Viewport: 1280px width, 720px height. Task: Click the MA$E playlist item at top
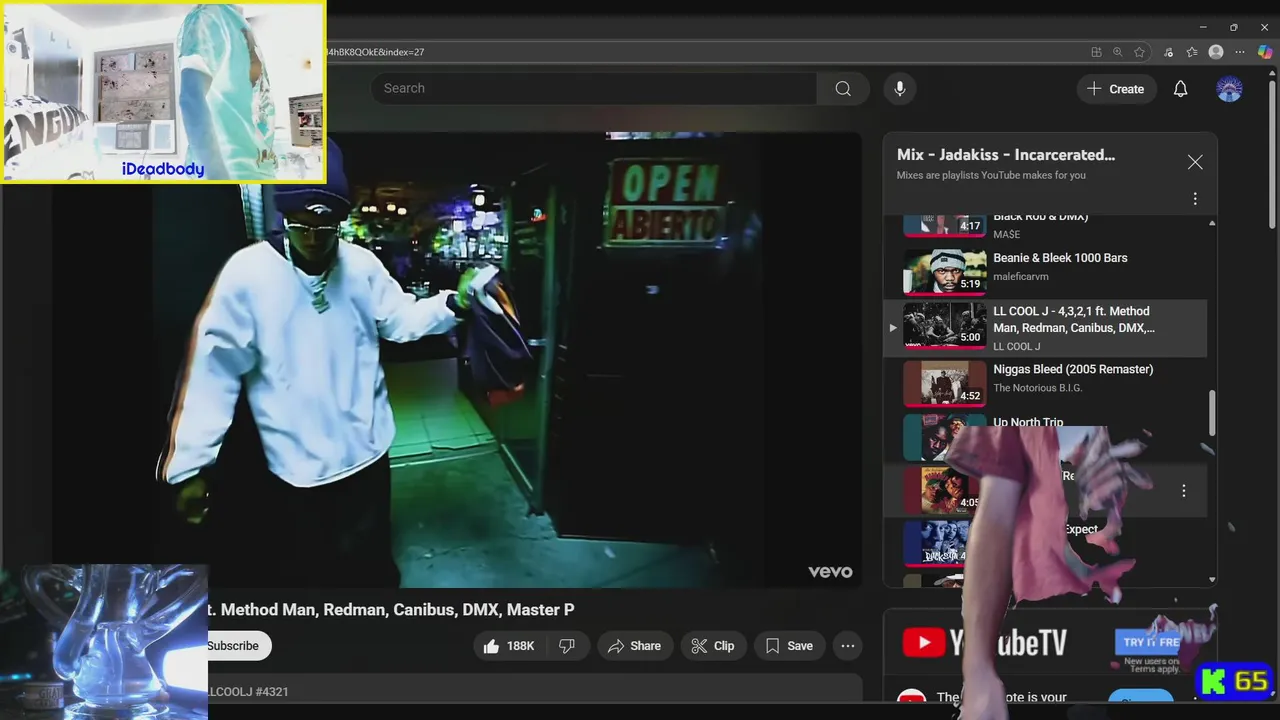[x=1046, y=226]
